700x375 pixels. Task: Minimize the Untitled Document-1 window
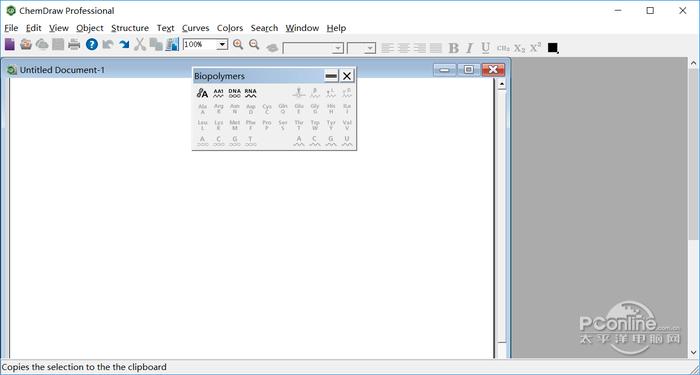click(445, 70)
